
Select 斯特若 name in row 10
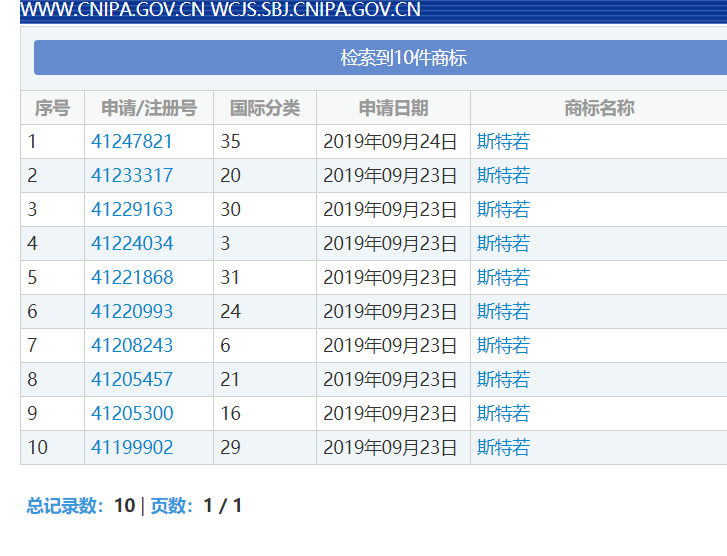503,448
